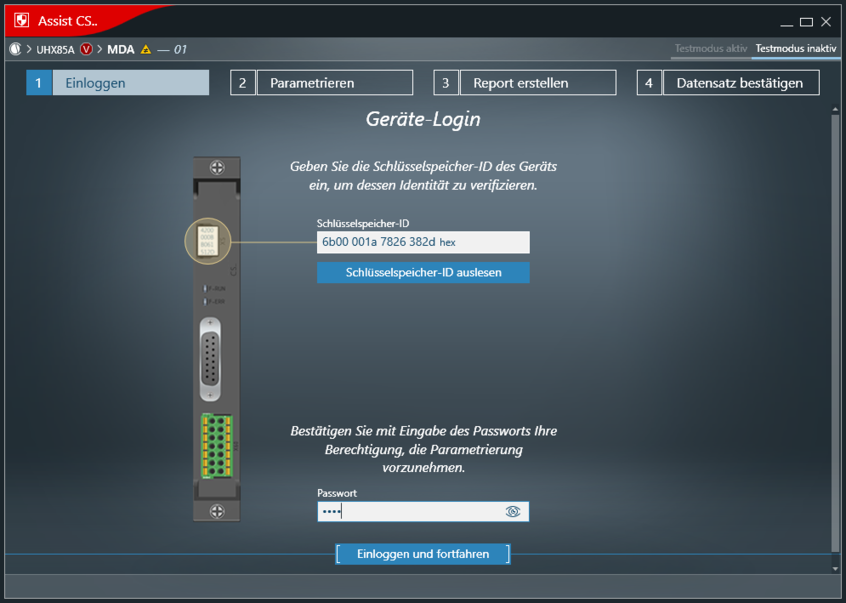This screenshot has height=603, width=846.
Task: Focus the Schlüsselspeicher-ID input field
Action: (x=422, y=242)
